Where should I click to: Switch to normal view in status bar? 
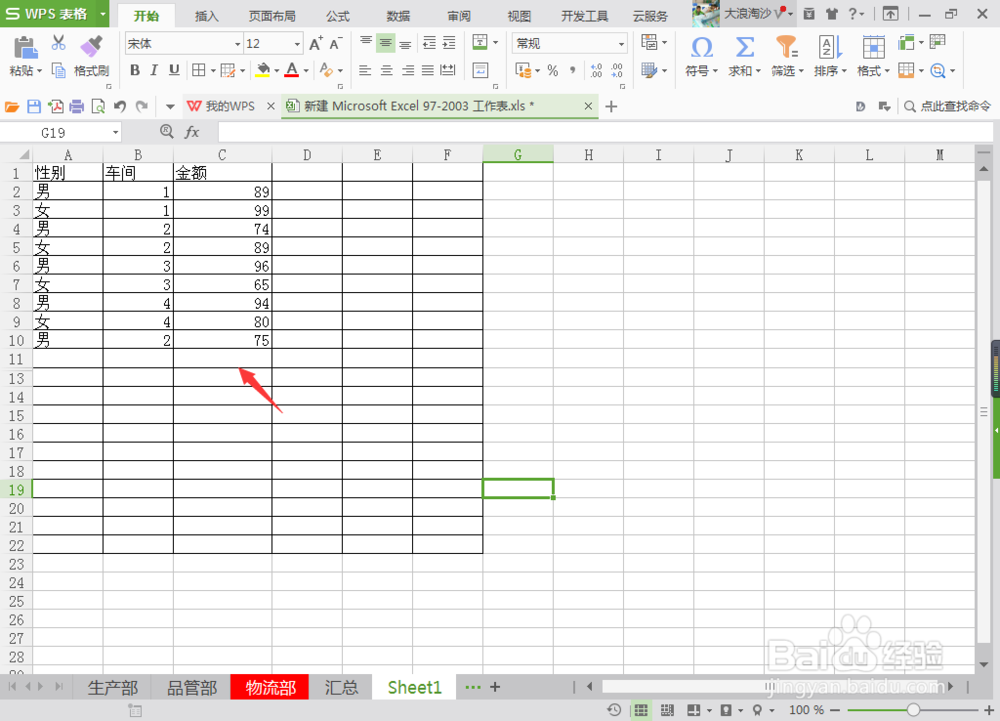pos(641,710)
